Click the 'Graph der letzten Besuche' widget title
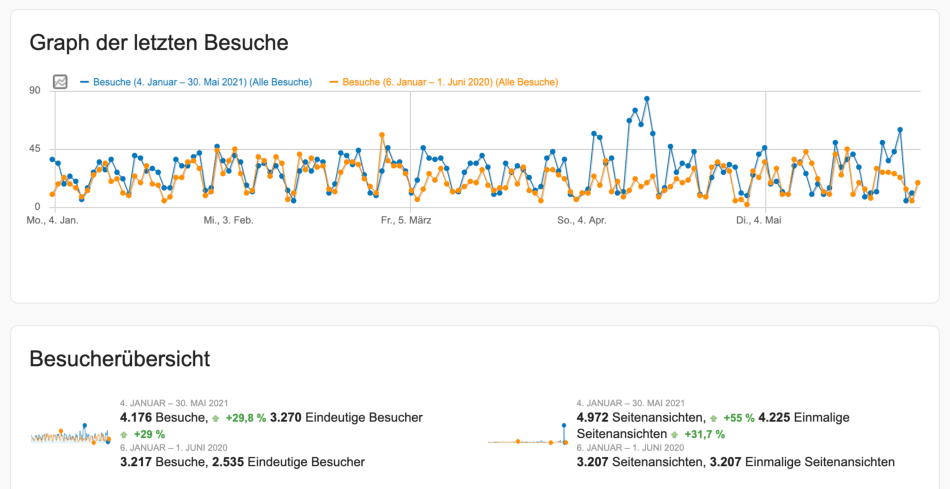Screen dimensions: 950x489 159,43
